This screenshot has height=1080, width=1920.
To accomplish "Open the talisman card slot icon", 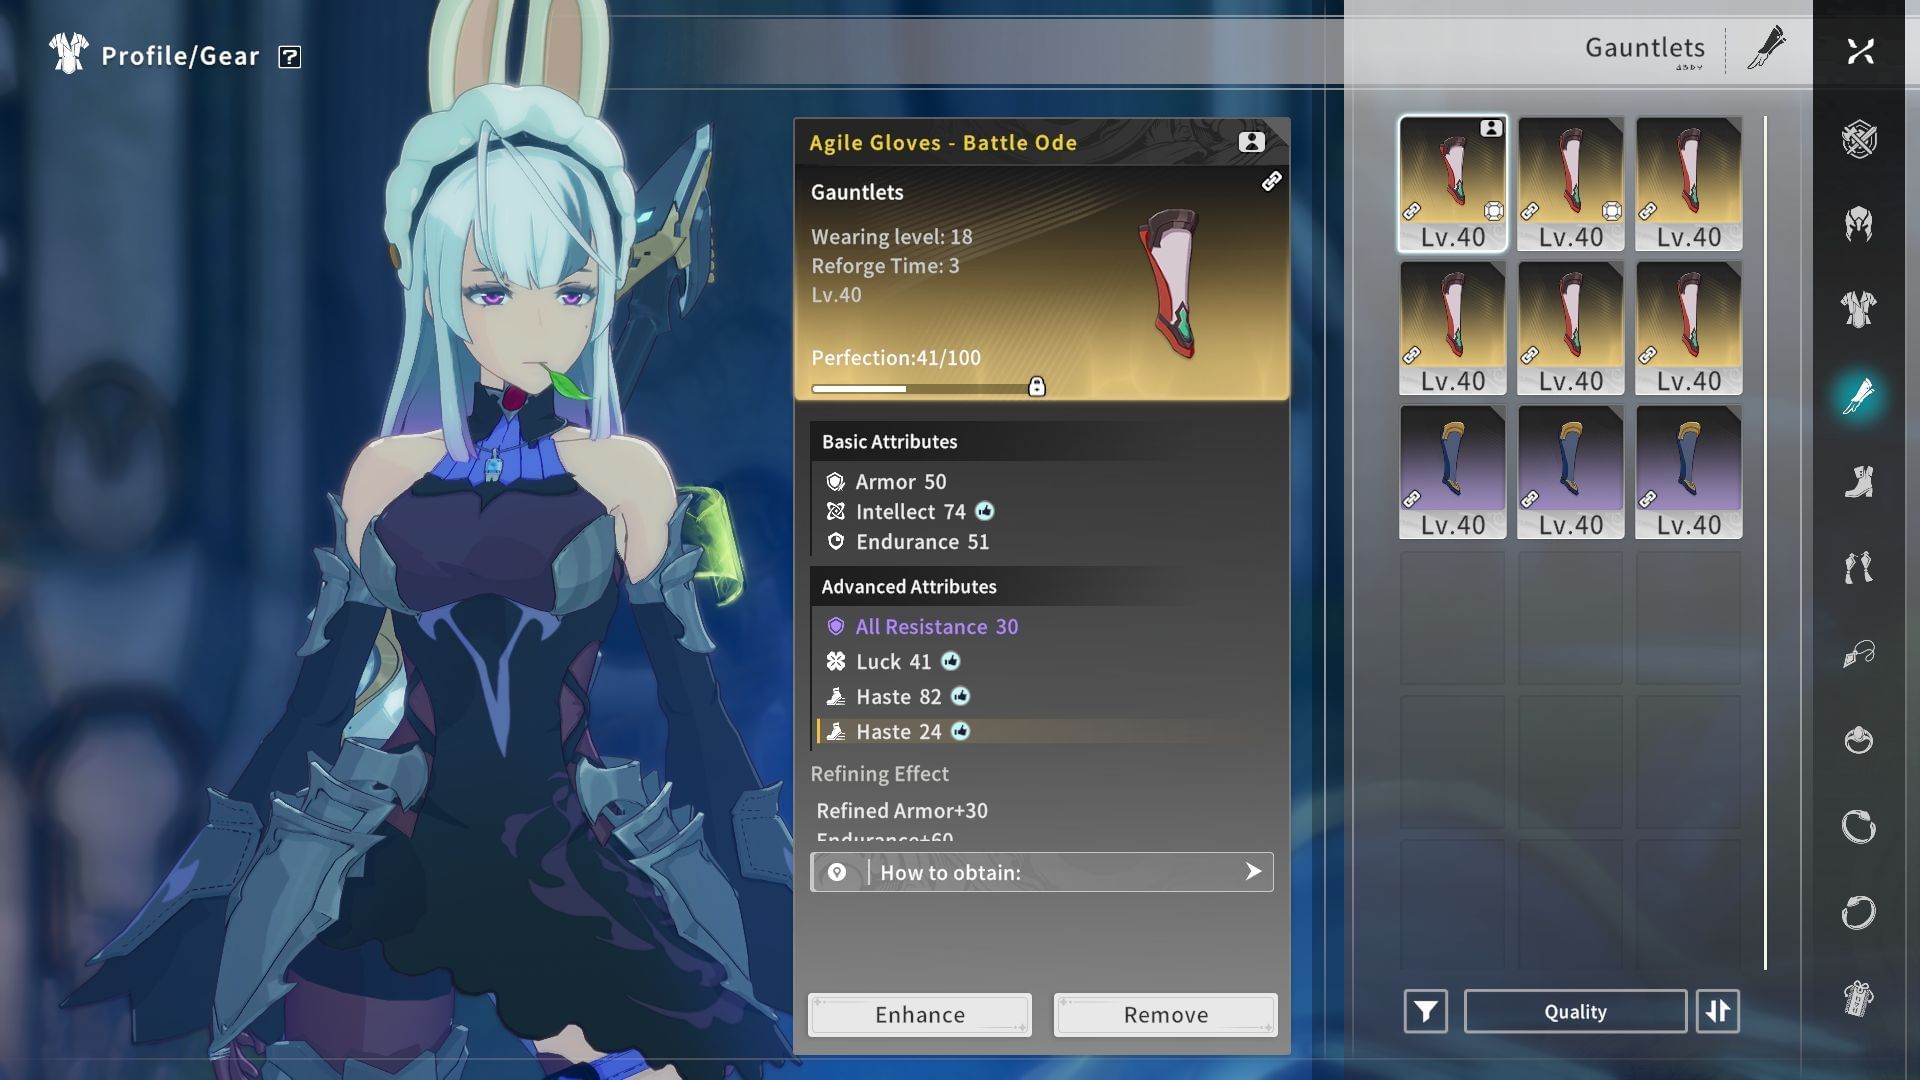I will point(1859,998).
